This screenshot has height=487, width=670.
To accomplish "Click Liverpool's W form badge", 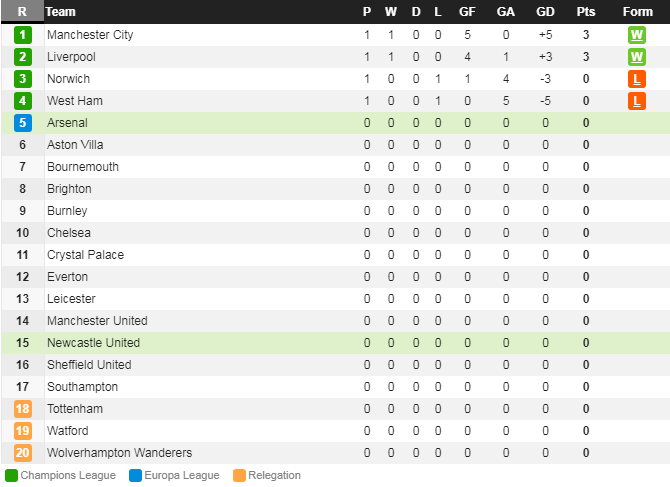I will coord(637,57).
